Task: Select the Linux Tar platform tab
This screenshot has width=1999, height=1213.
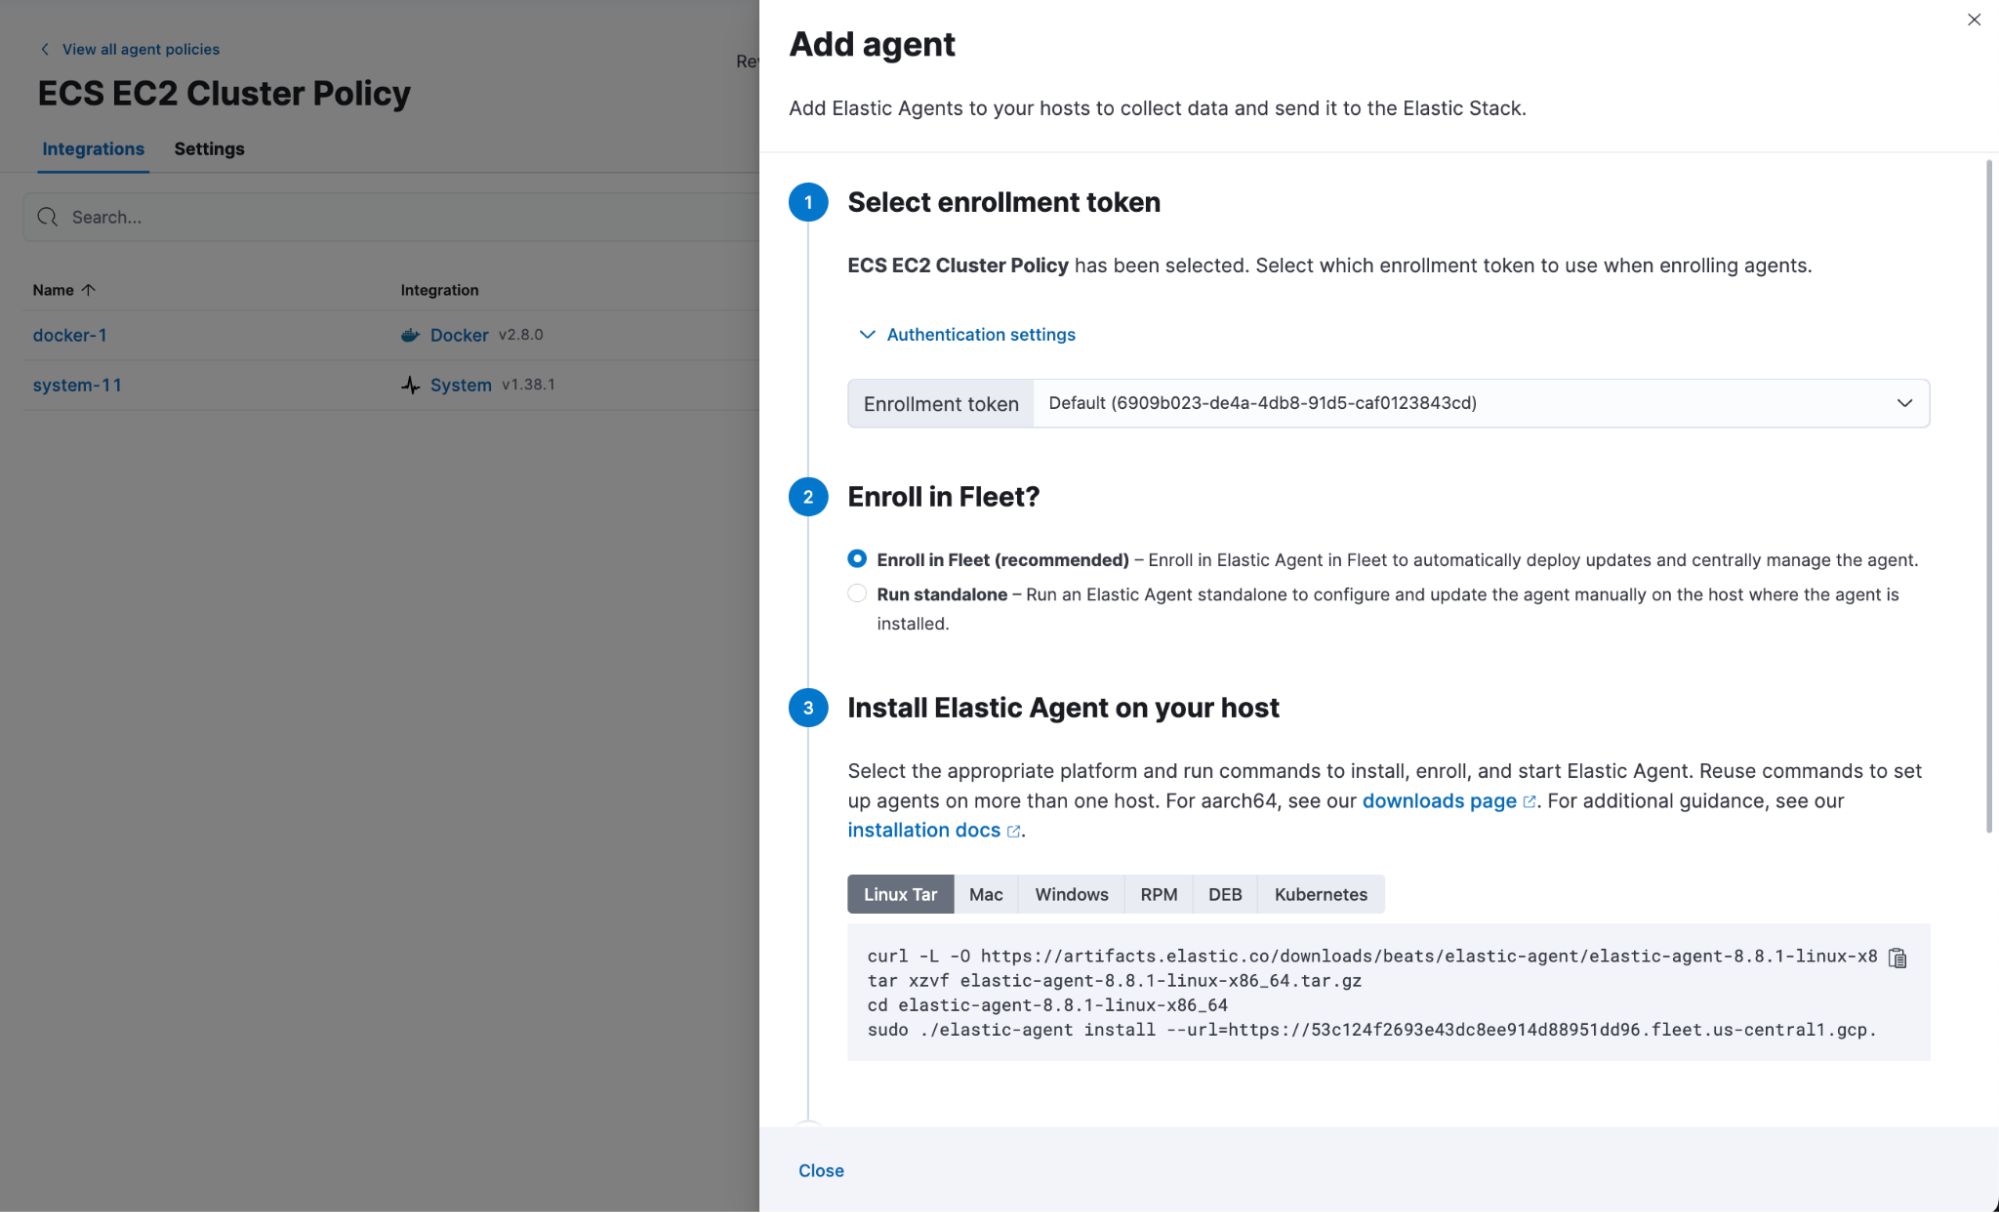Action: coord(900,892)
